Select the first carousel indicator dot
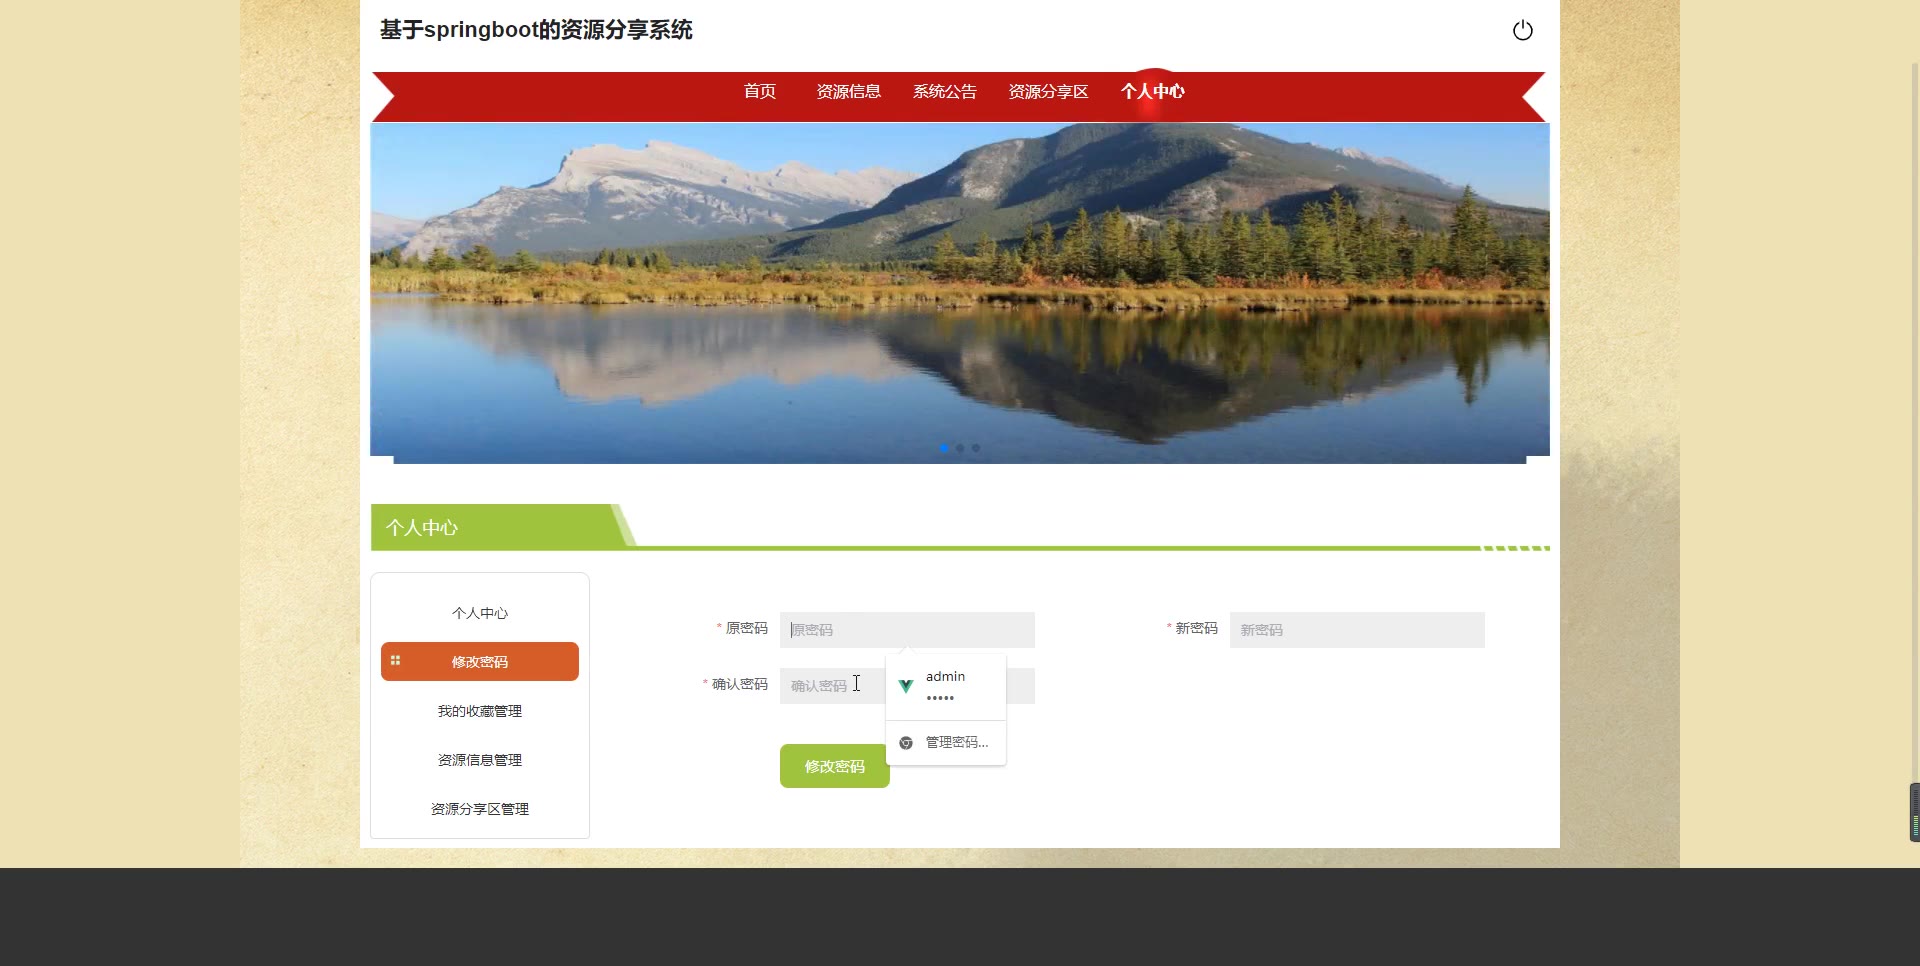Viewport: 1920px width, 966px height. point(944,448)
